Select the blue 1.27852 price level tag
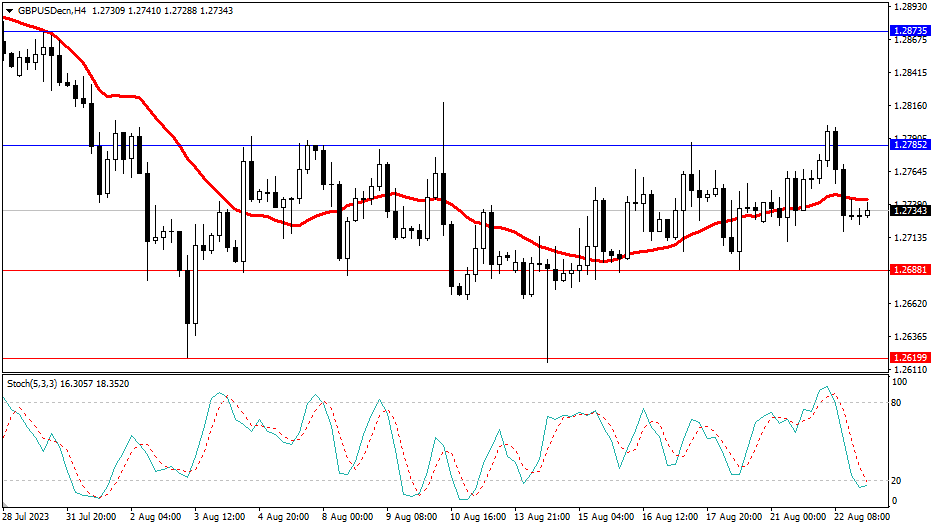 909,145
